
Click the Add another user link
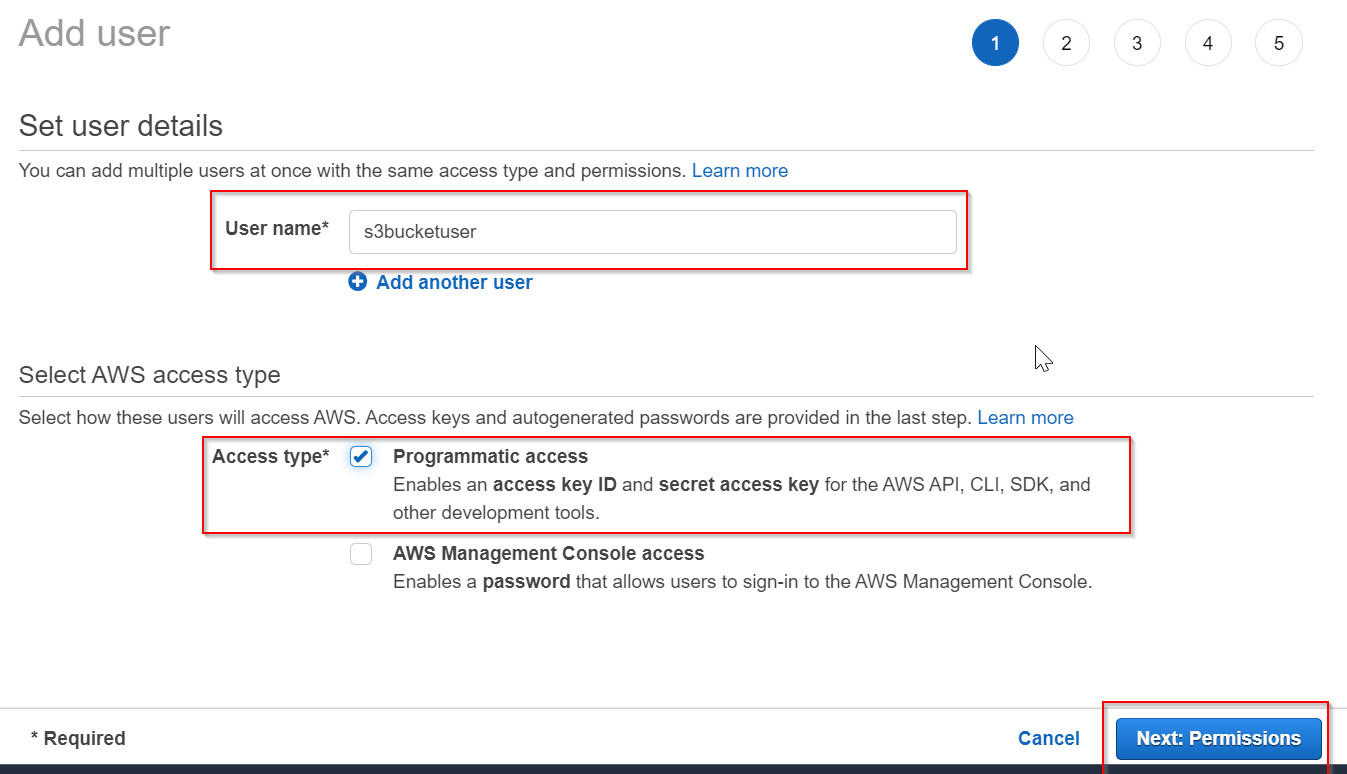point(453,282)
